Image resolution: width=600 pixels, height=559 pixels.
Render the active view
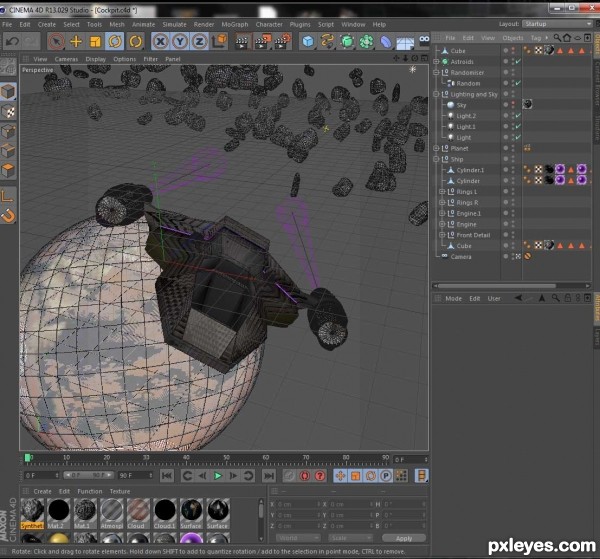pyautogui.click(x=242, y=41)
